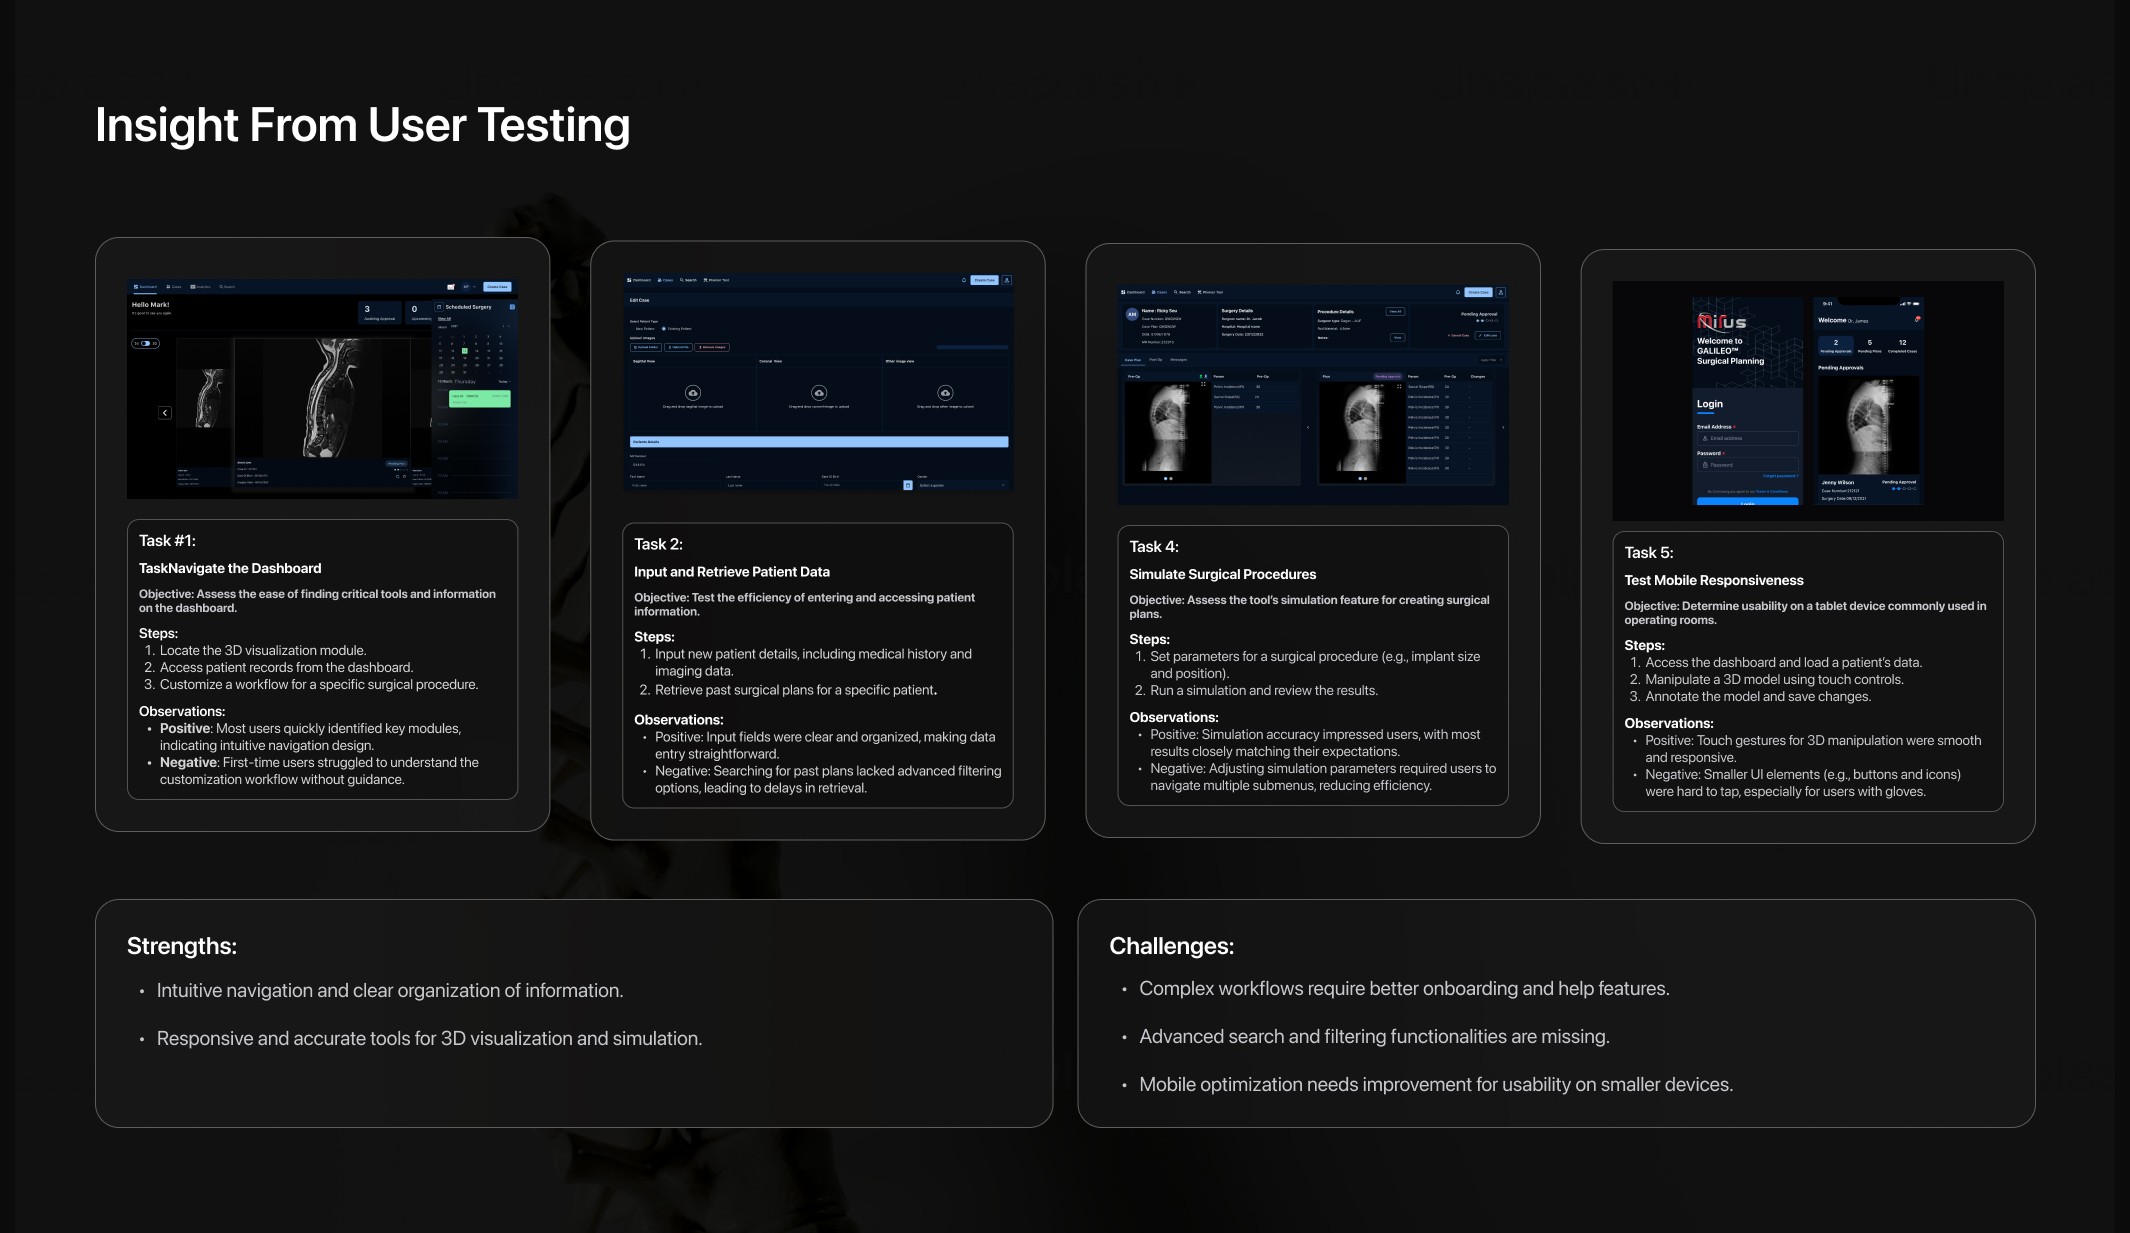This screenshot has height=1233, width=2130.
Task: Toggle the 2D/3D switch on dashboard
Action: (x=146, y=343)
